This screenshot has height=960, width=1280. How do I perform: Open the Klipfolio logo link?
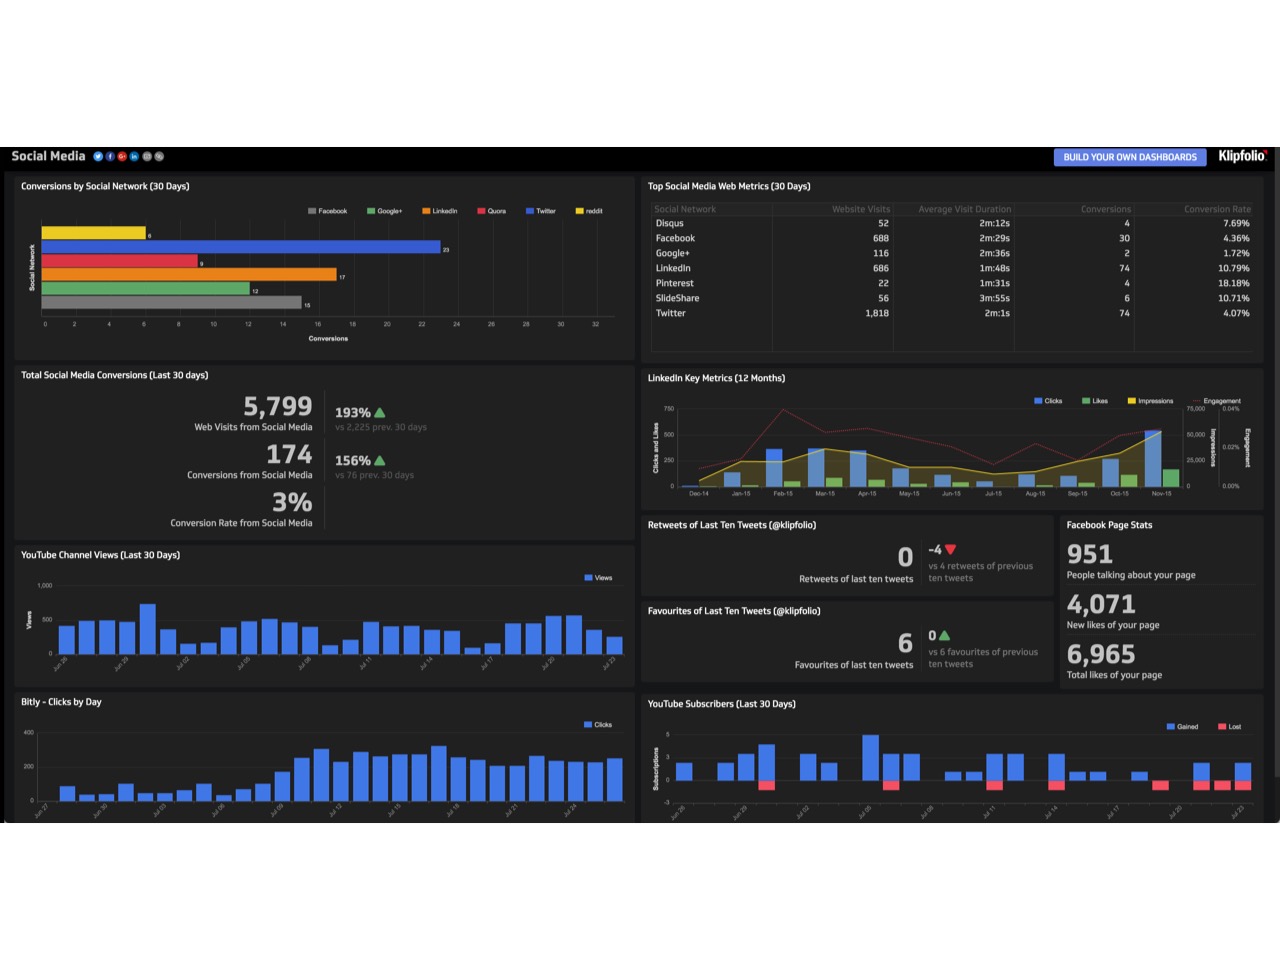pos(1242,156)
